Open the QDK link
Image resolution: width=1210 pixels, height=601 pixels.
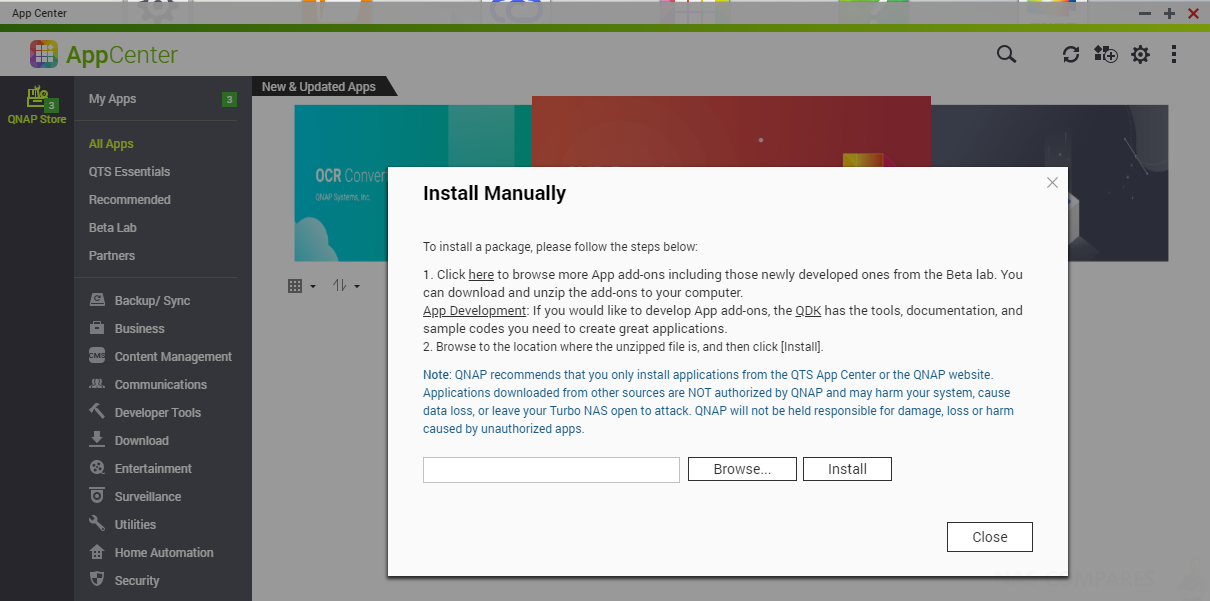(x=808, y=311)
